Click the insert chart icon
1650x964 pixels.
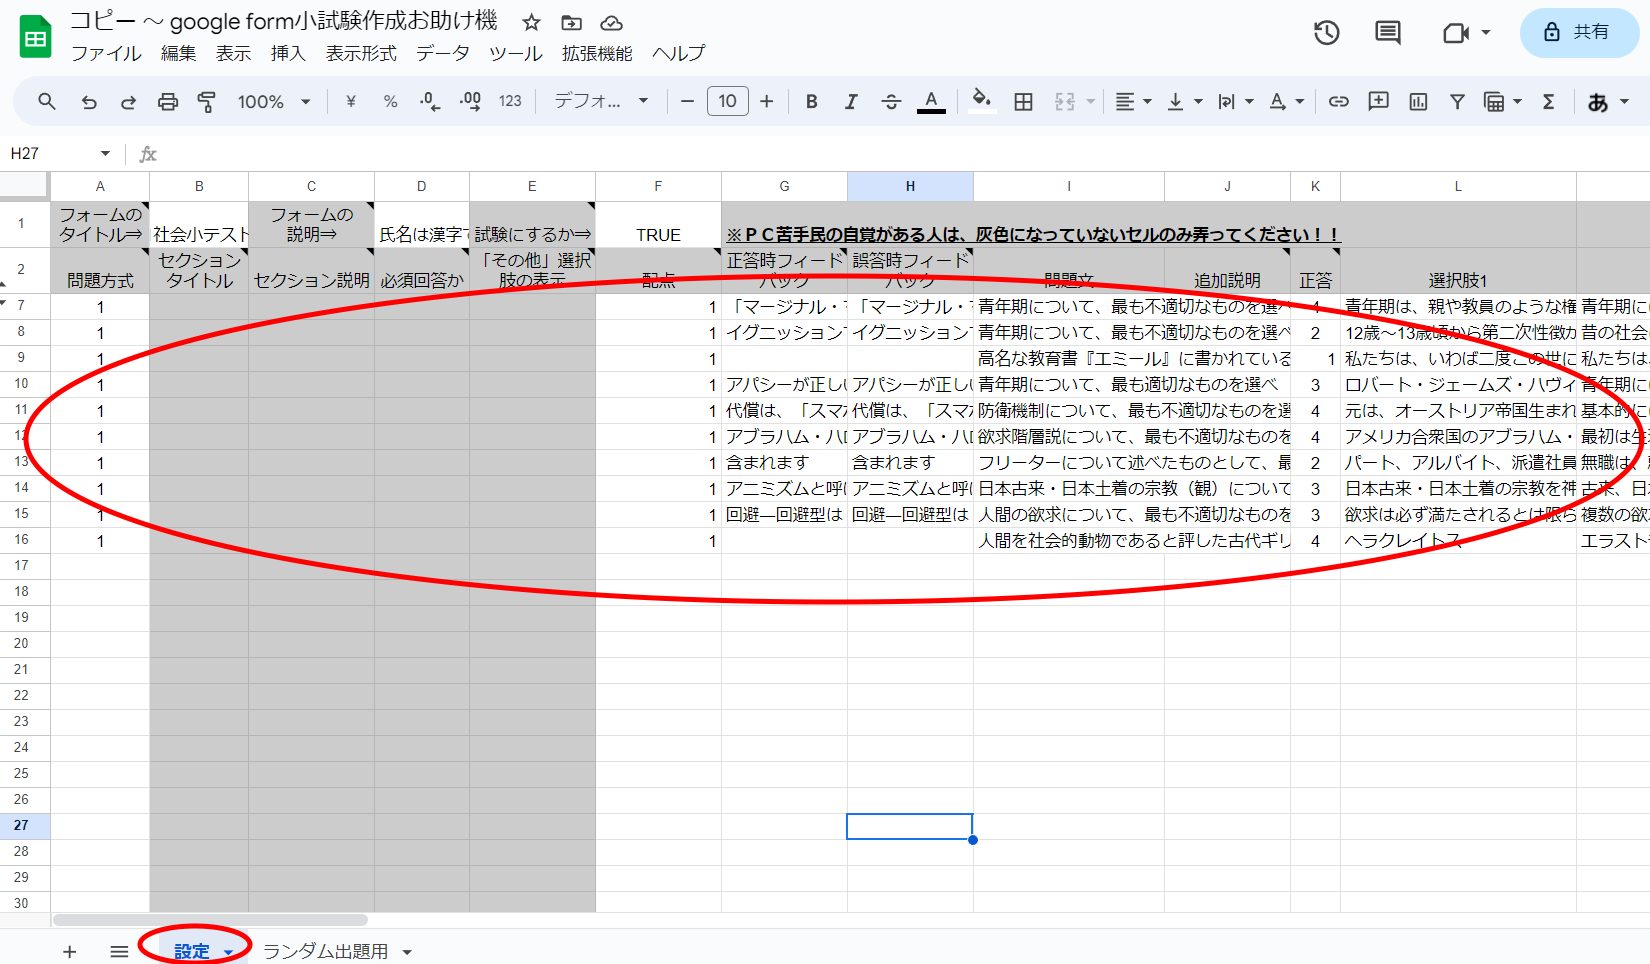(1418, 101)
